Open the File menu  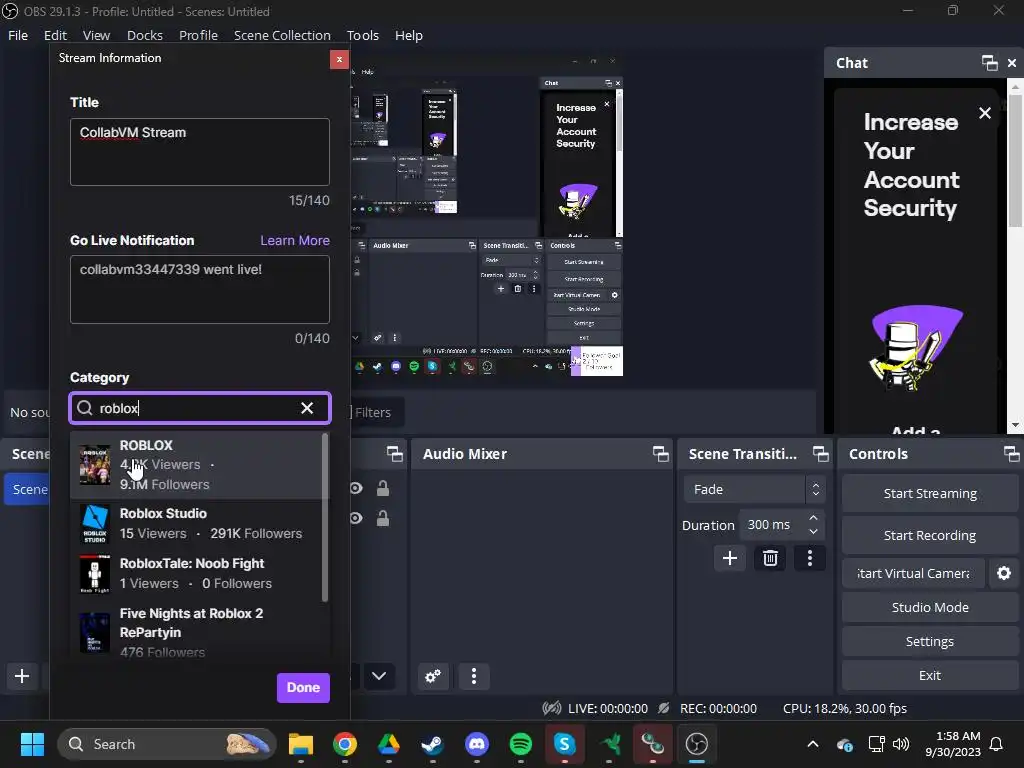pos(18,35)
